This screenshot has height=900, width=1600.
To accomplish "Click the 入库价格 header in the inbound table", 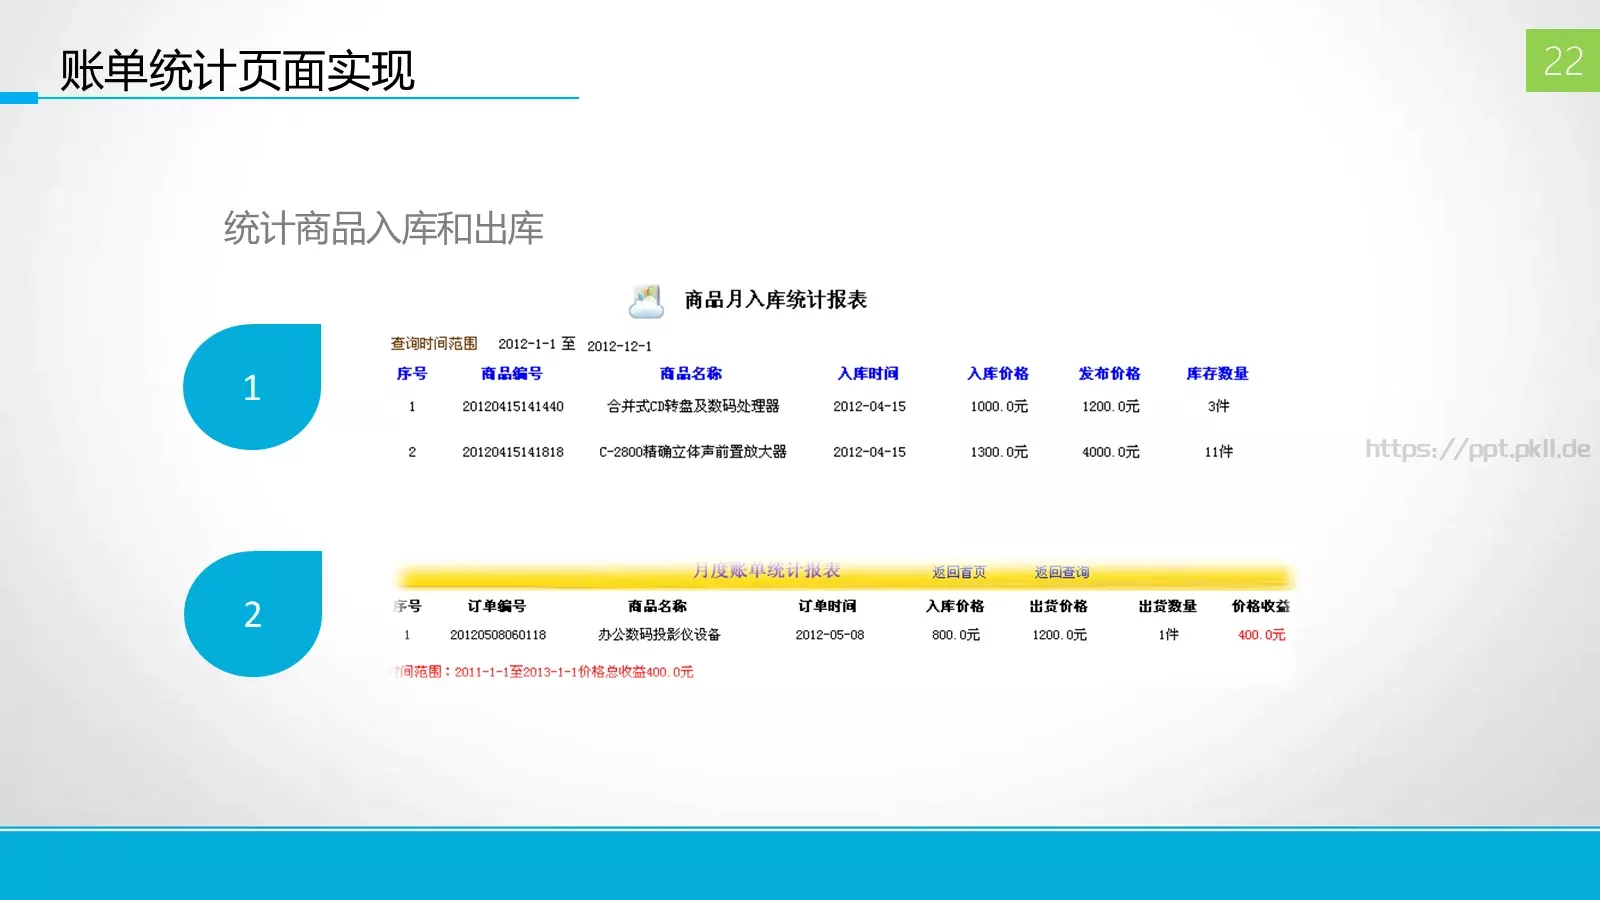I will click(x=998, y=373).
